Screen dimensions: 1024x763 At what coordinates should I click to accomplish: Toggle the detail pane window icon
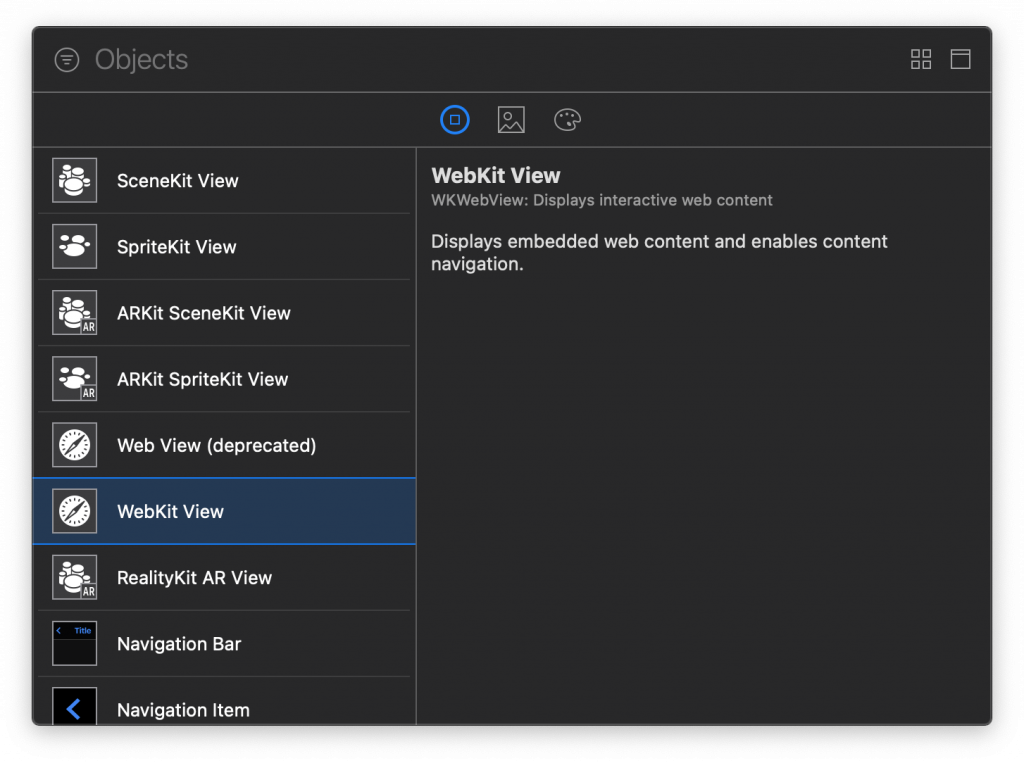tap(960, 60)
